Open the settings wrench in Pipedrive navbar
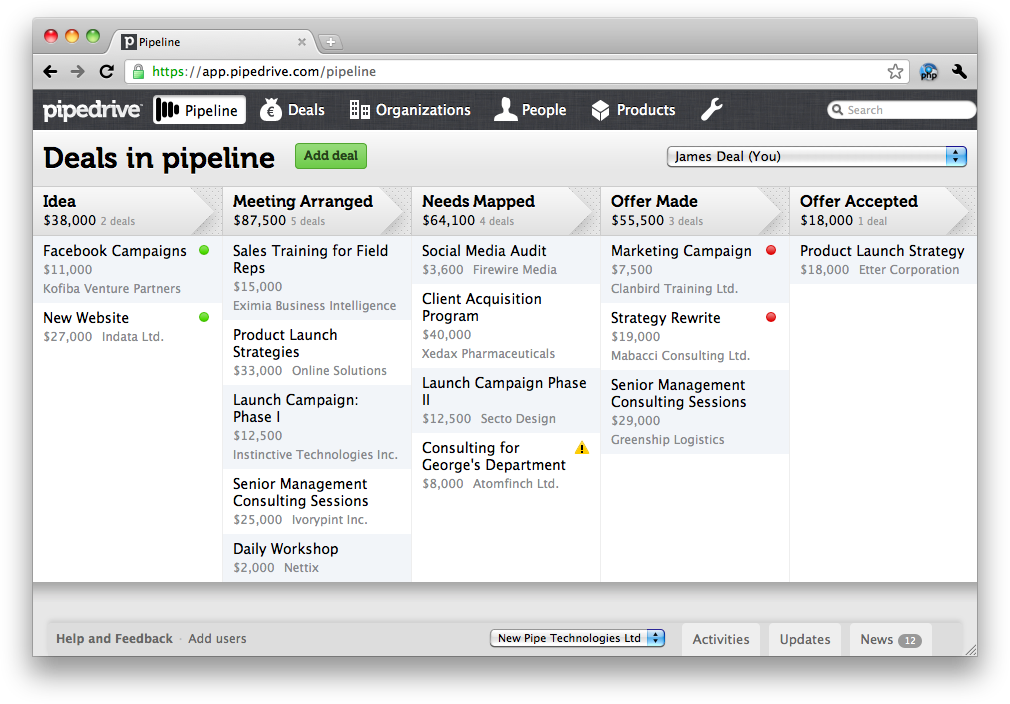The width and height of the screenshot is (1010, 704). 711,109
